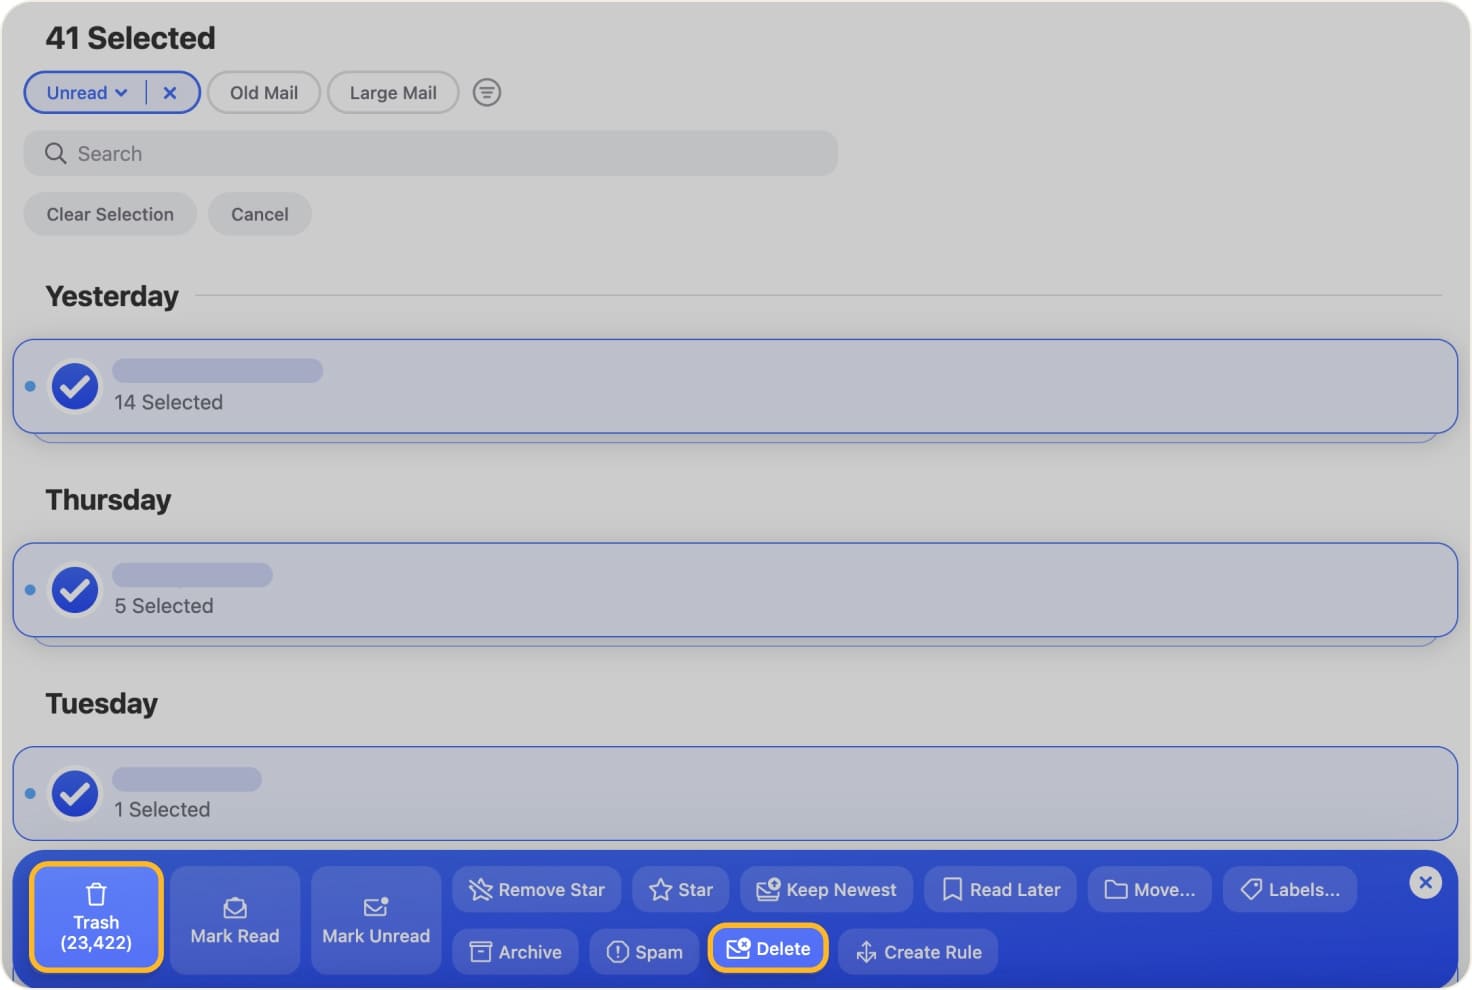Image resolution: width=1472 pixels, height=990 pixels.
Task: Send selection to Read Later
Action: tap(999, 889)
